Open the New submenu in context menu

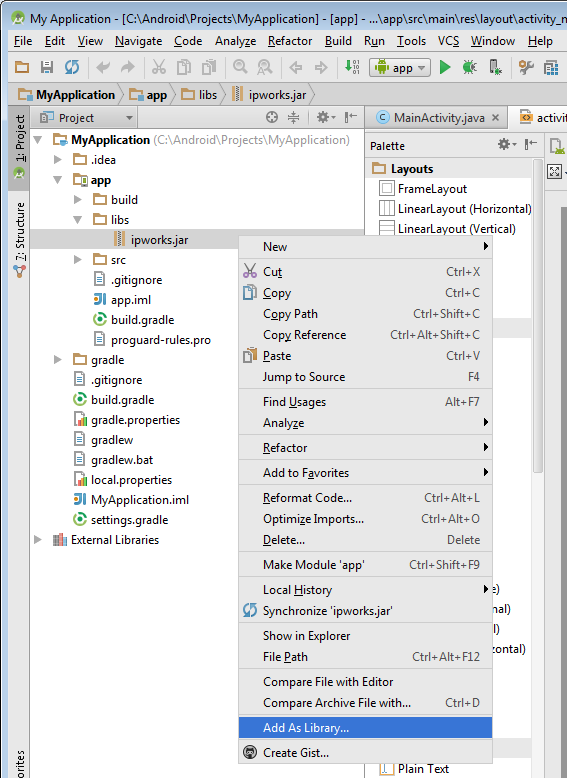point(366,247)
